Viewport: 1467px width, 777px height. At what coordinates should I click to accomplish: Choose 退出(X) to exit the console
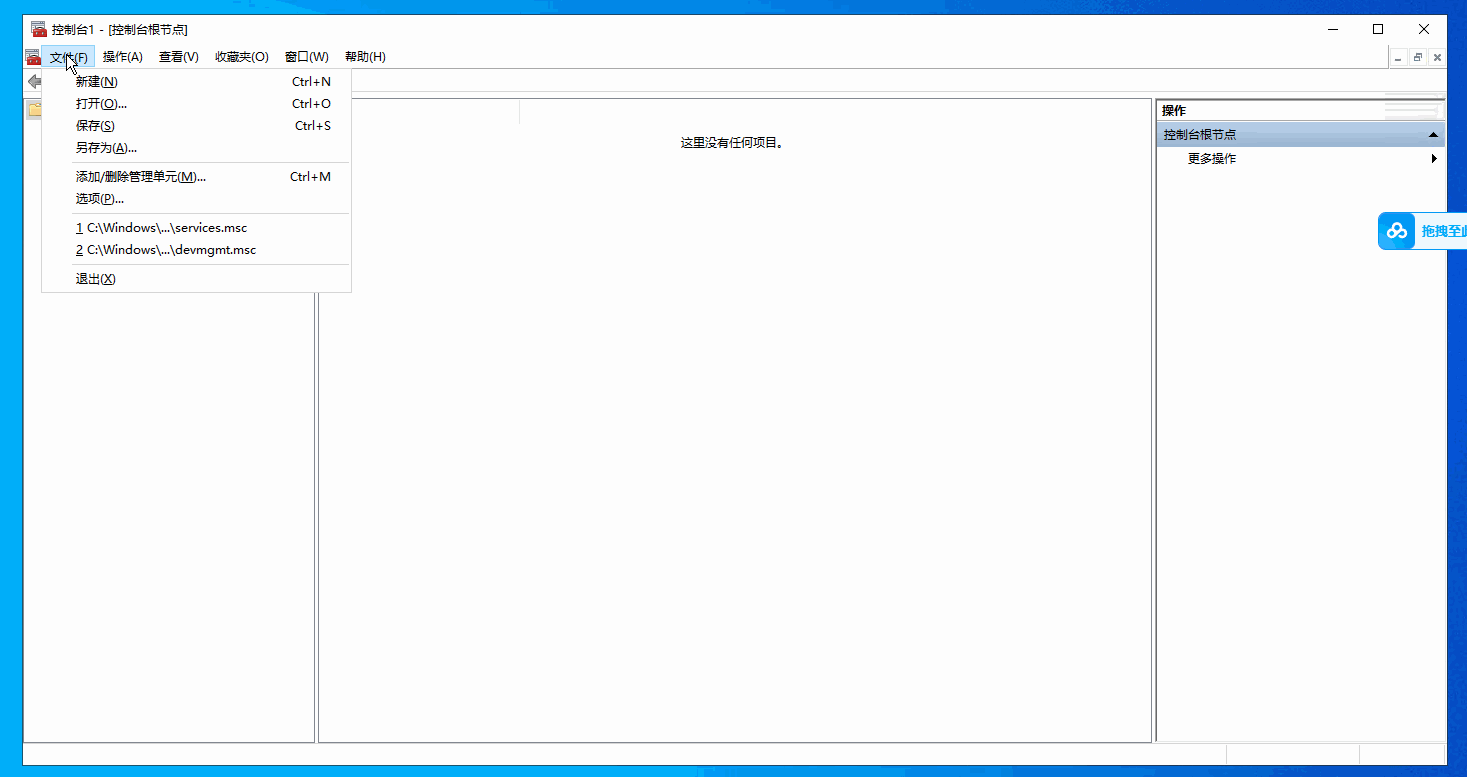point(196,279)
